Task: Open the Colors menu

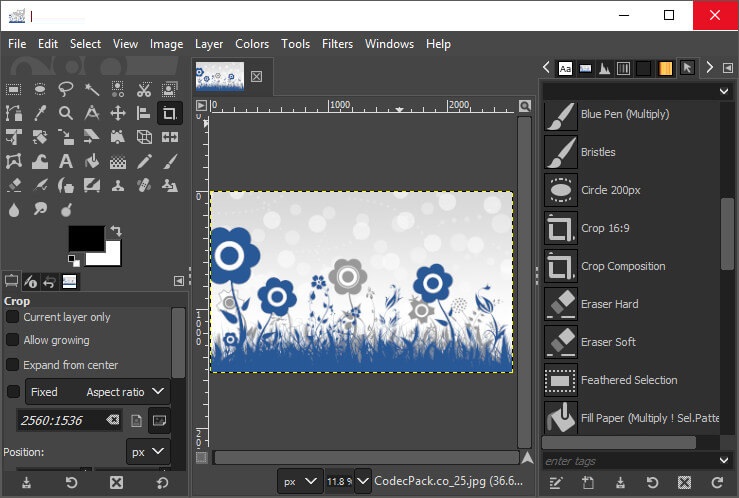Action: pyautogui.click(x=252, y=44)
